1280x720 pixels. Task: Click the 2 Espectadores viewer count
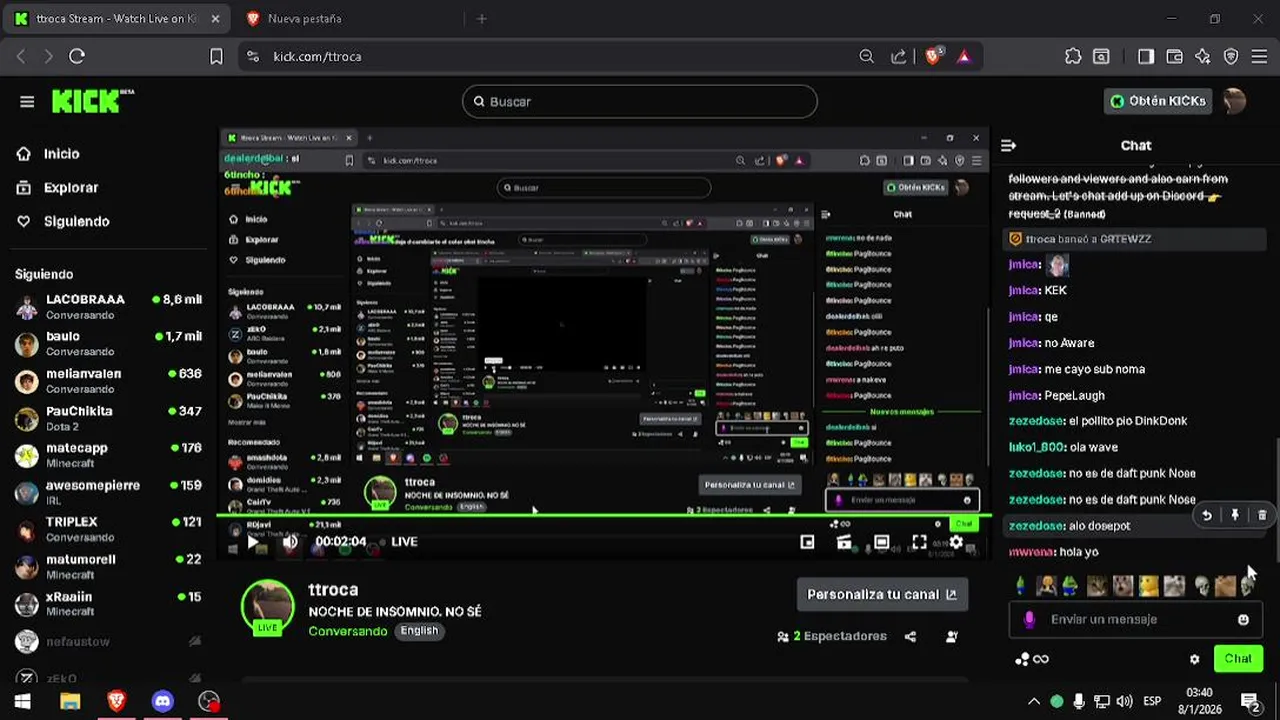[x=832, y=636]
